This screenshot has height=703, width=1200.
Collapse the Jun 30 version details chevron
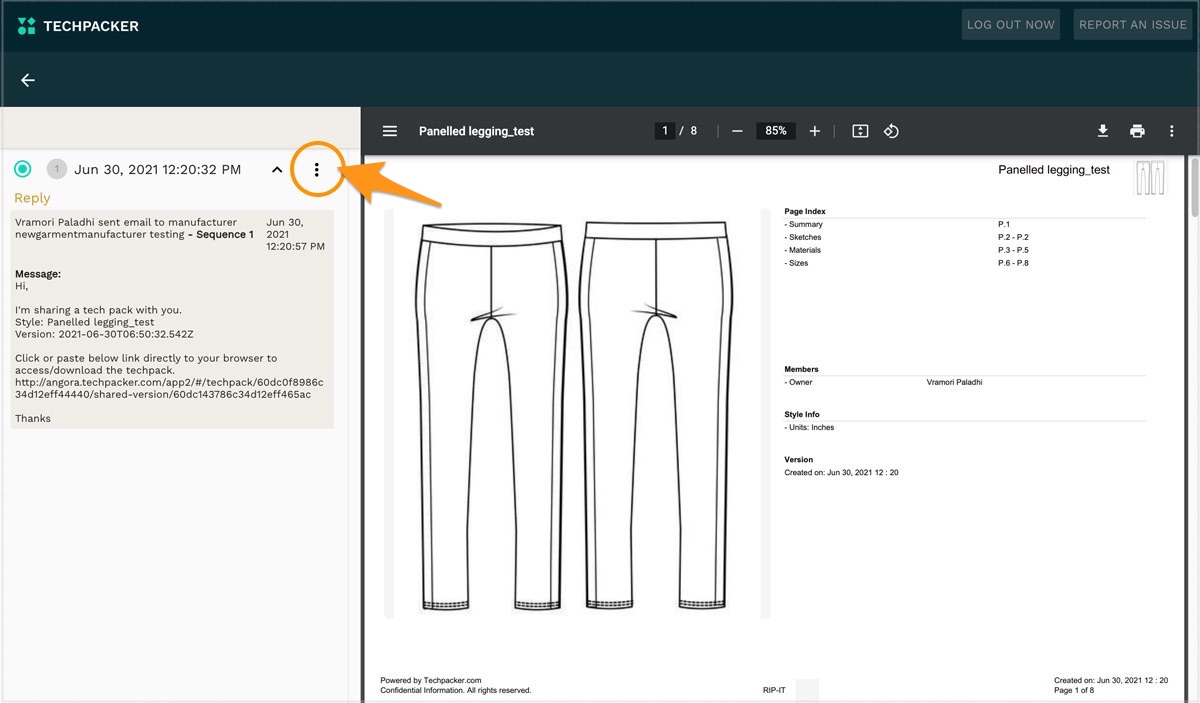coord(277,170)
